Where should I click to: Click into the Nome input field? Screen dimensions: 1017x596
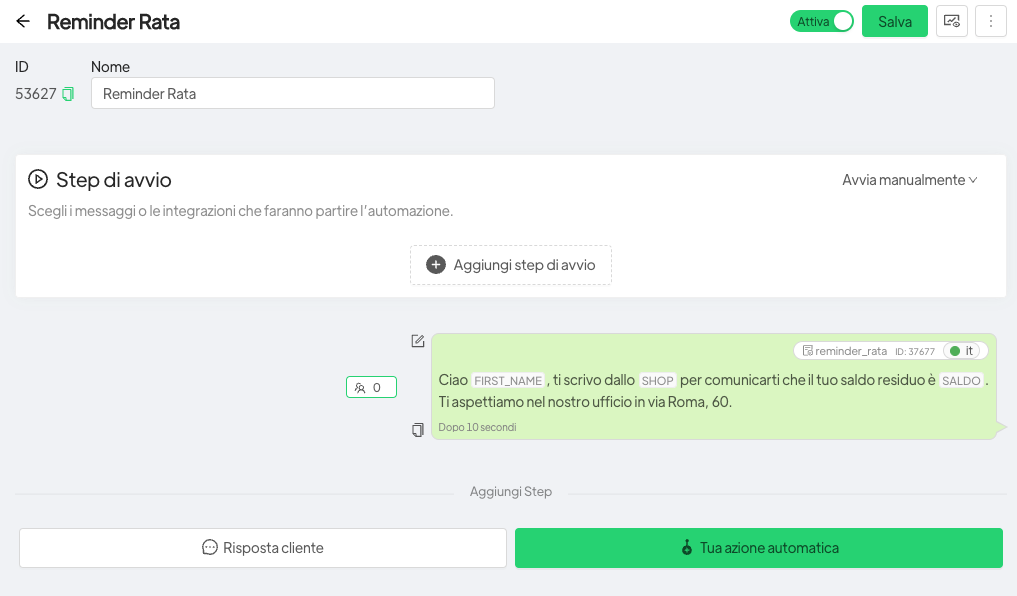pyautogui.click(x=292, y=94)
